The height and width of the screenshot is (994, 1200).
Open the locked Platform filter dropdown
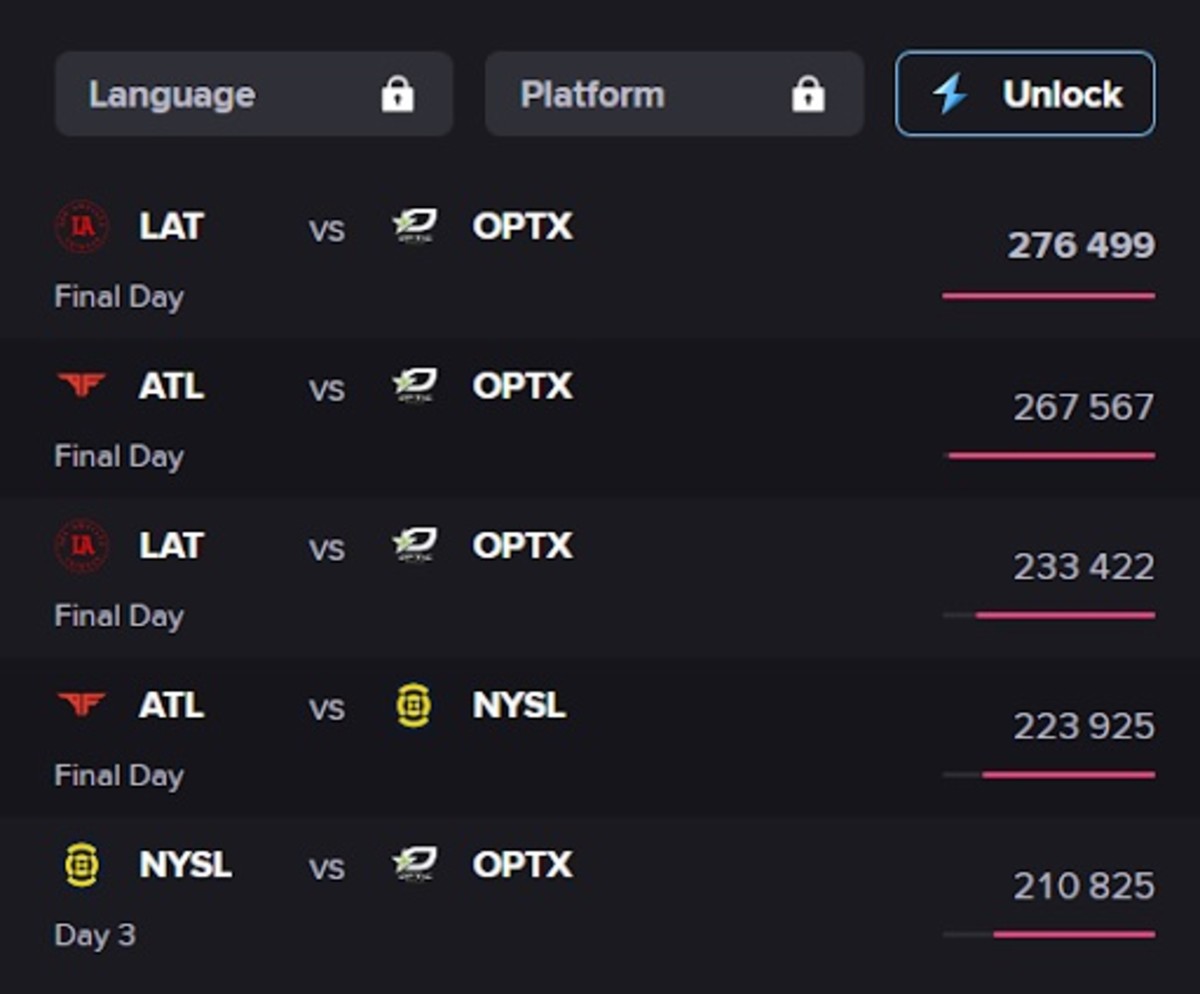coord(673,94)
